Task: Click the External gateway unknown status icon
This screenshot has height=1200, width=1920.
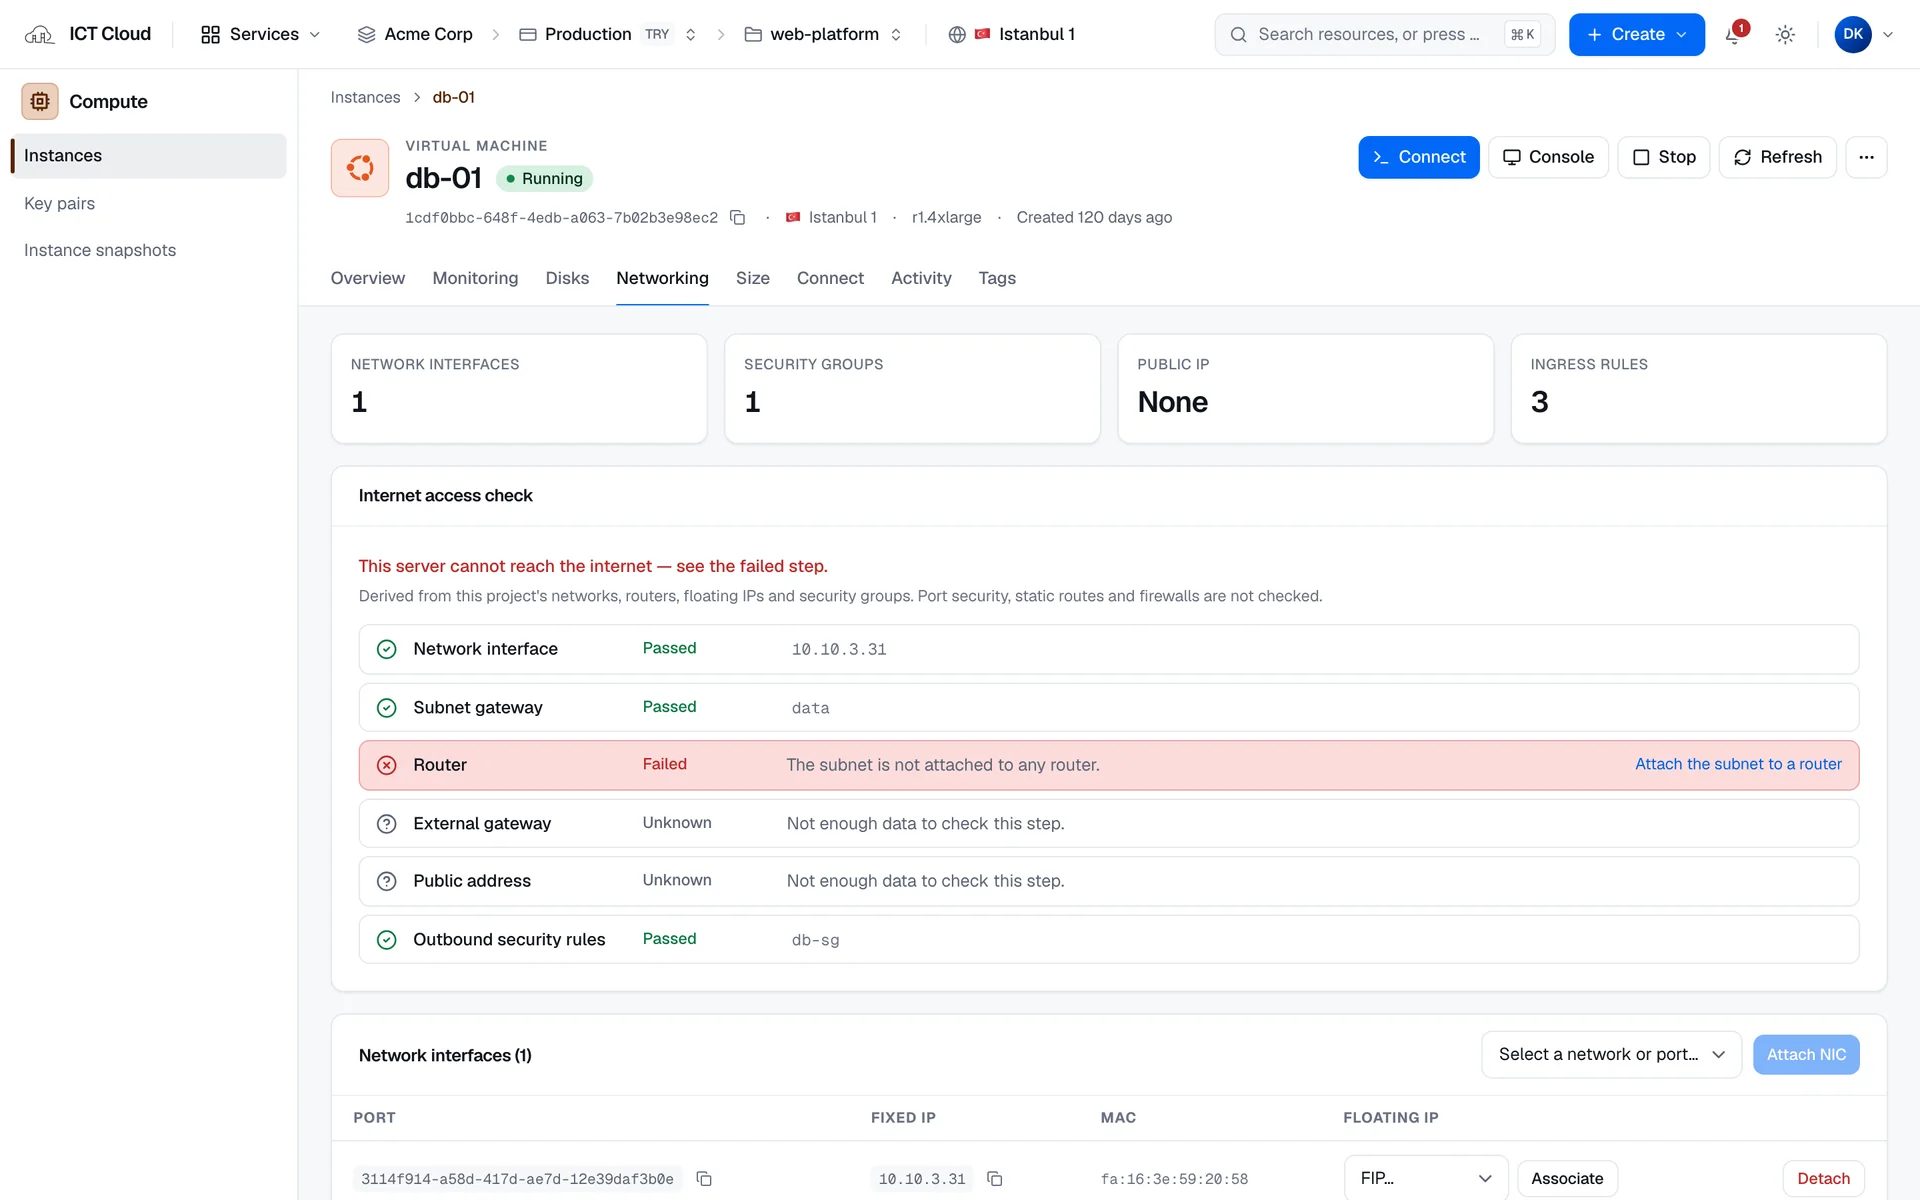Action: (x=387, y=824)
